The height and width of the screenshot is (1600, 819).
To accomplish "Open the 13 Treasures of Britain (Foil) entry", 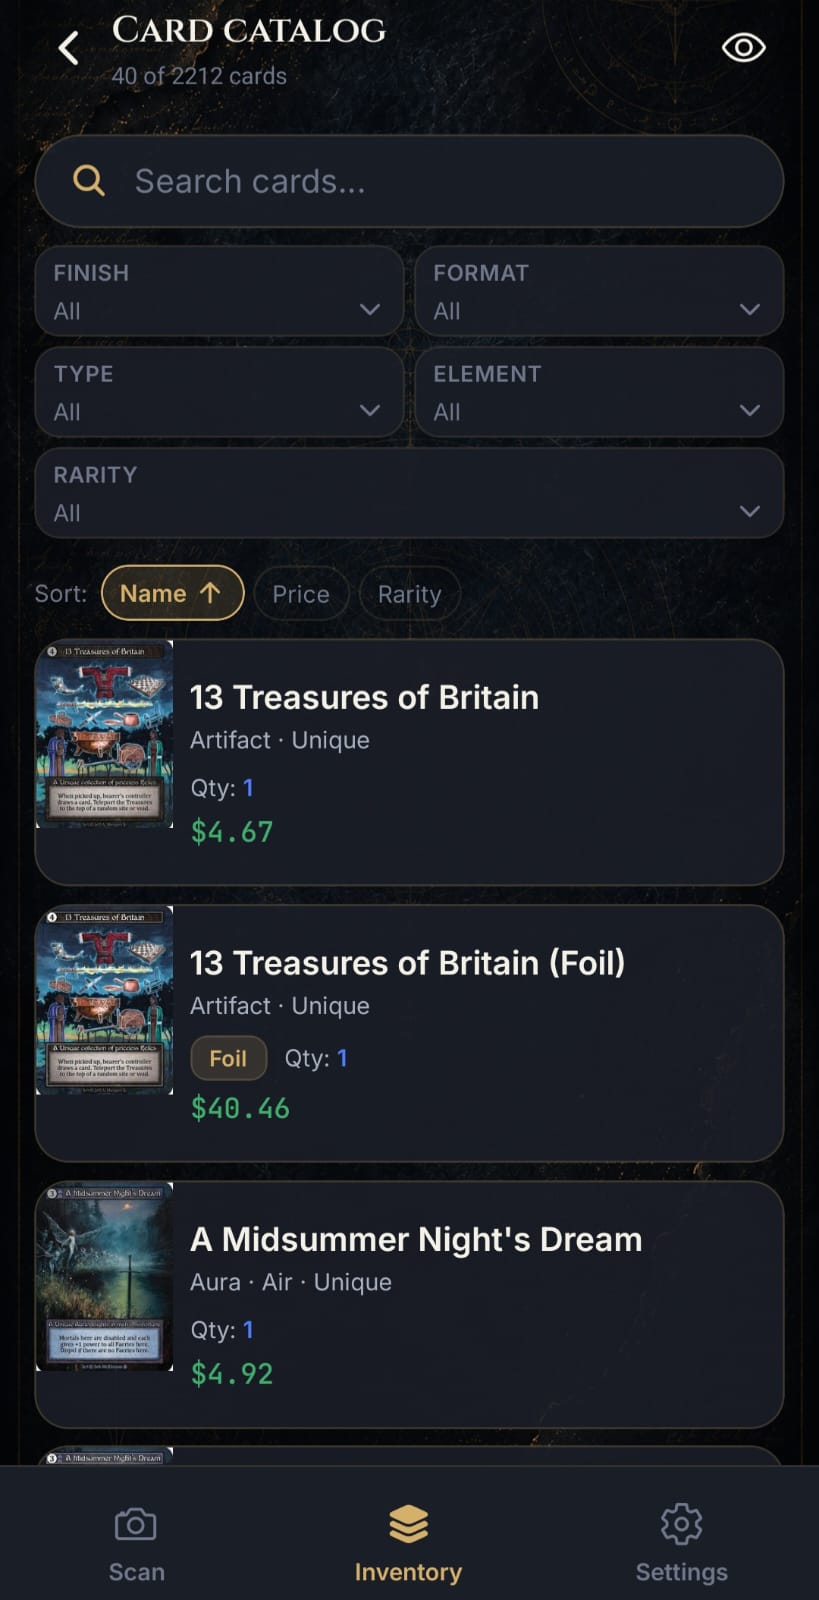I will click(409, 1033).
